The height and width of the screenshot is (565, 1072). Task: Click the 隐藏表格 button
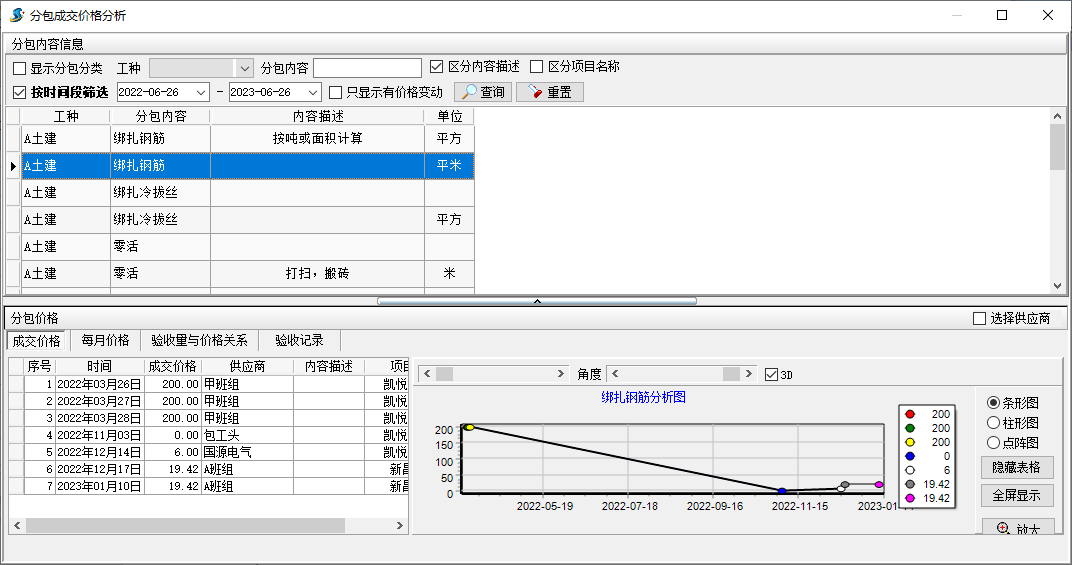[x=1016, y=467]
